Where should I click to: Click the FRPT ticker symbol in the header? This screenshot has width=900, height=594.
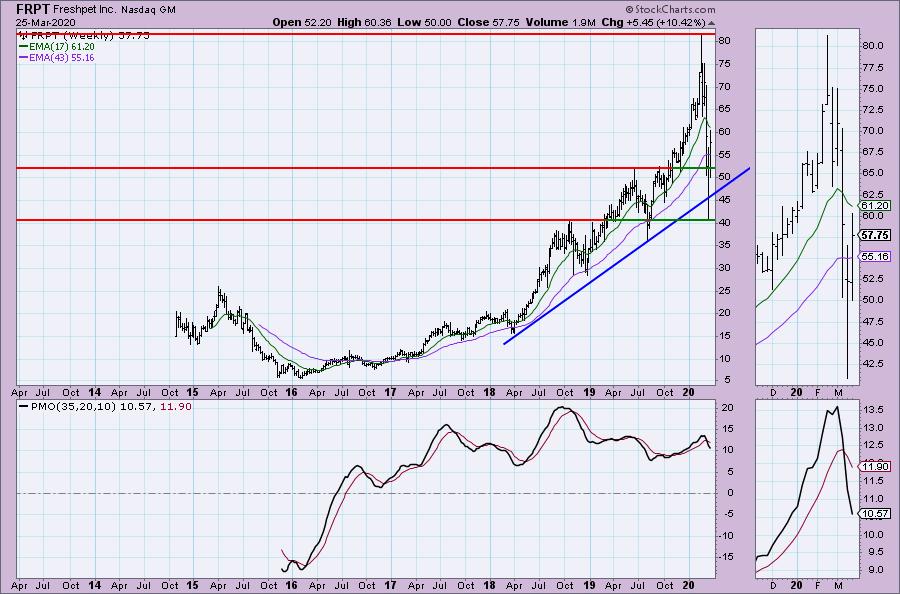click(x=33, y=9)
